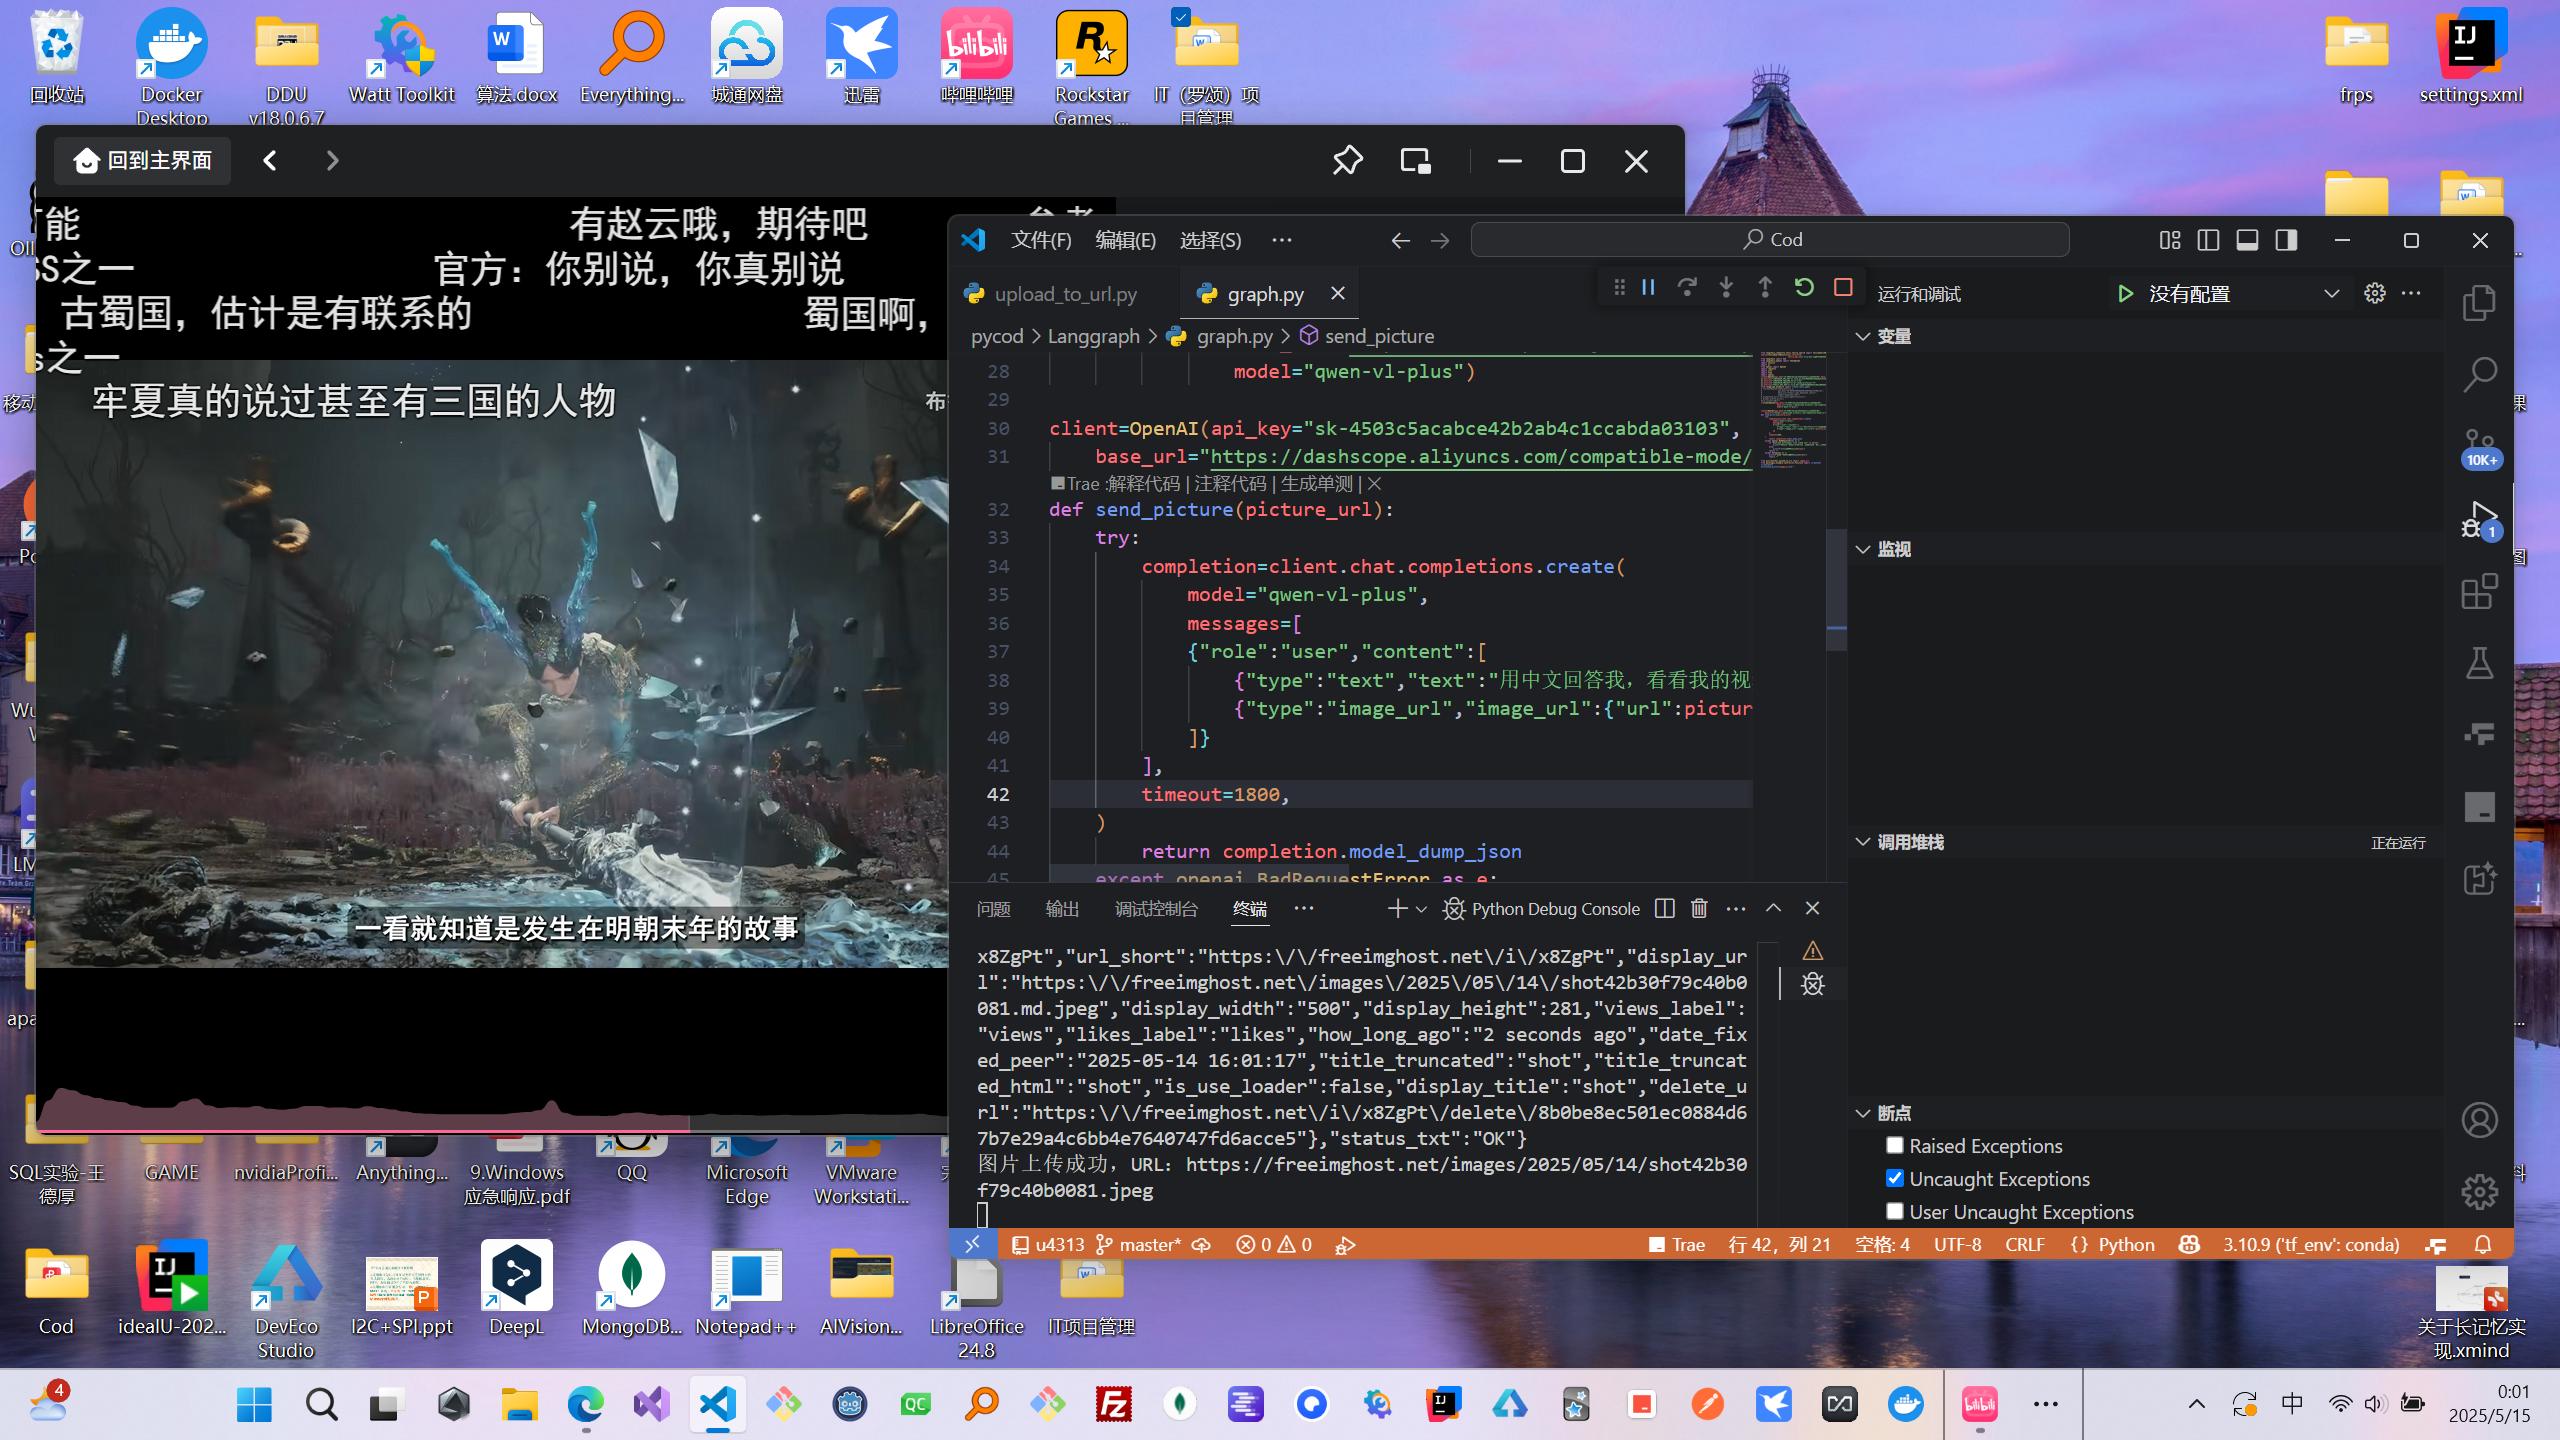The height and width of the screenshot is (1440, 2560).
Task: Close the graph.py editor tab
Action: (1337, 293)
